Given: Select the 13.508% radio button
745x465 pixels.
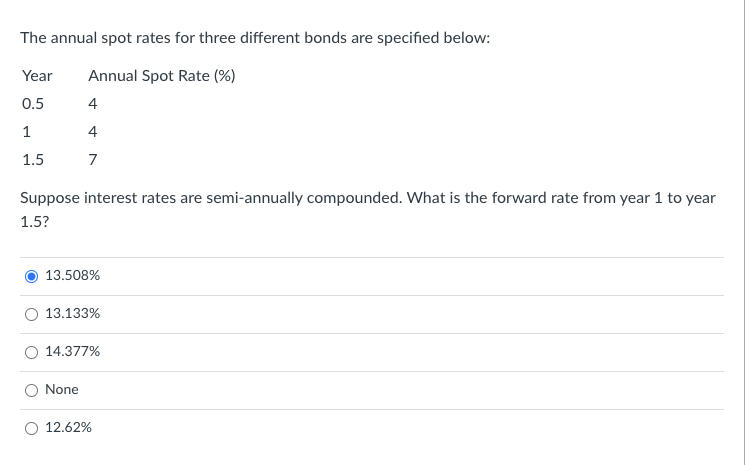Looking at the screenshot, I should (x=32, y=275).
